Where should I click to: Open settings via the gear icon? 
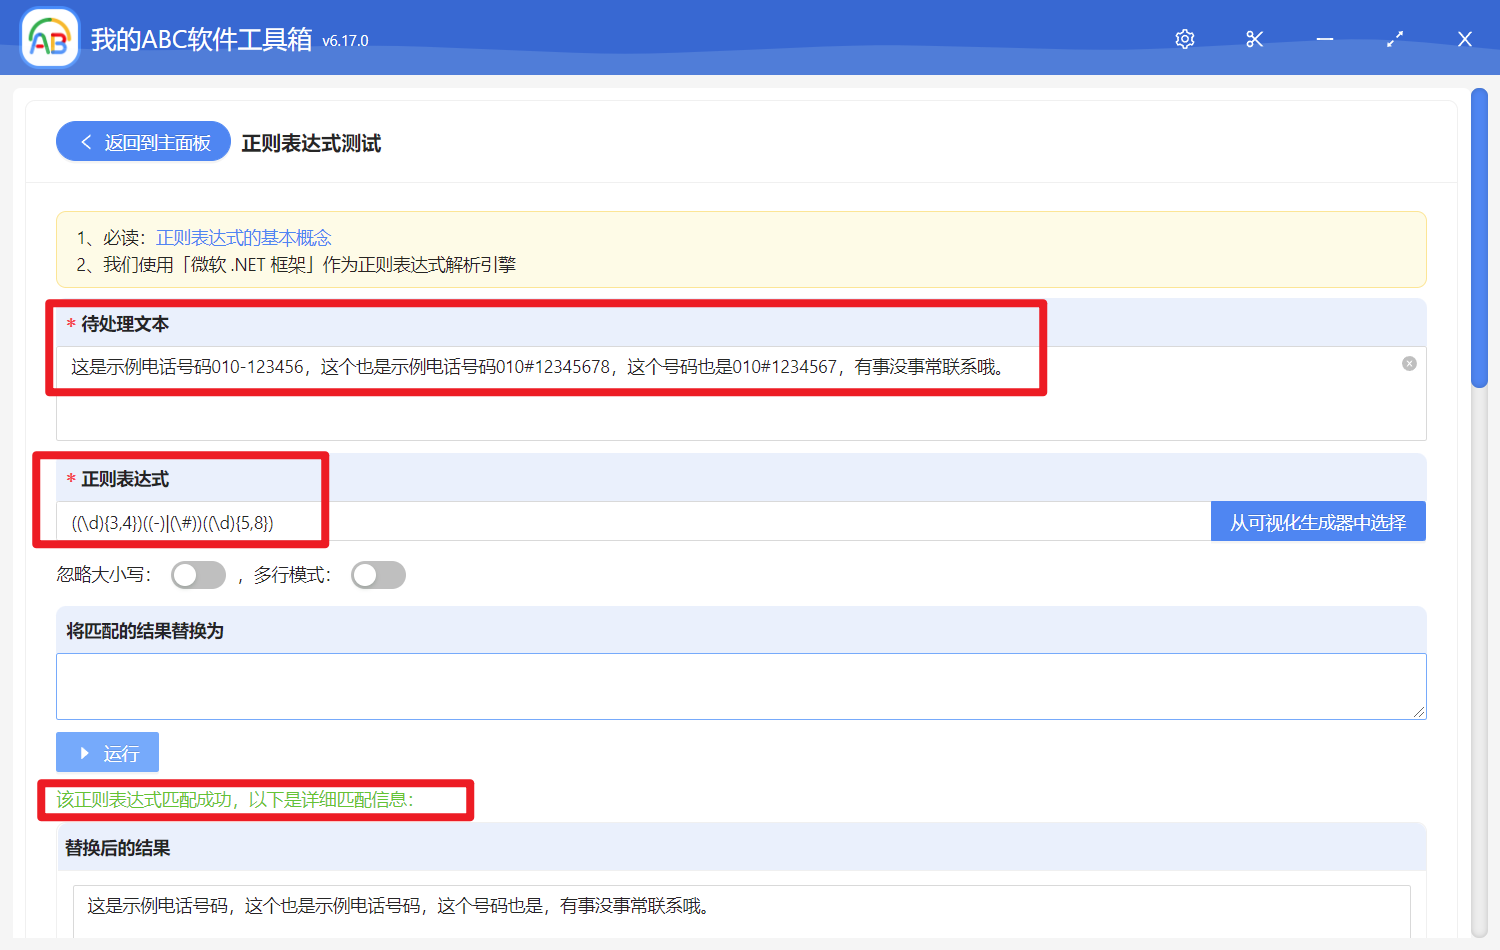pyautogui.click(x=1185, y=39)
